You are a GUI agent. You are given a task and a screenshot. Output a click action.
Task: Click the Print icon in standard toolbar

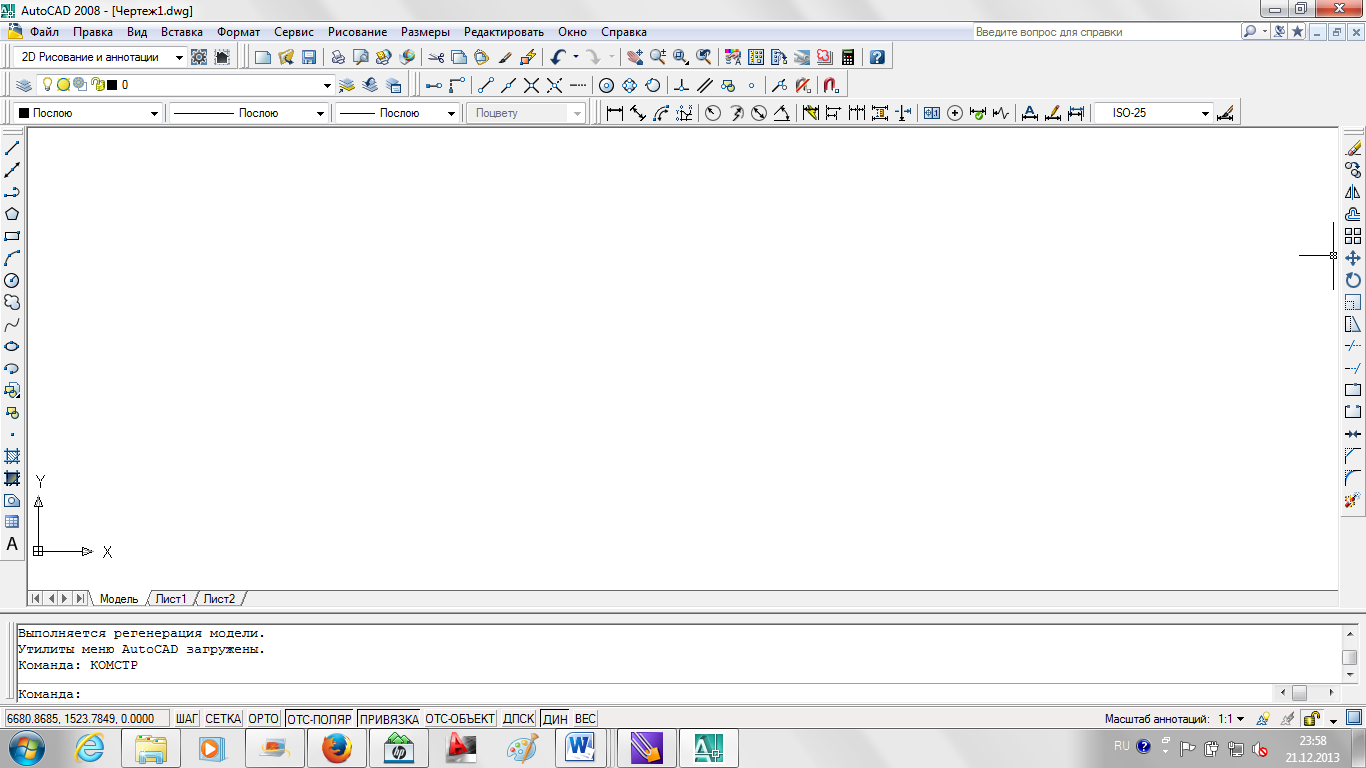coord(338,57)
